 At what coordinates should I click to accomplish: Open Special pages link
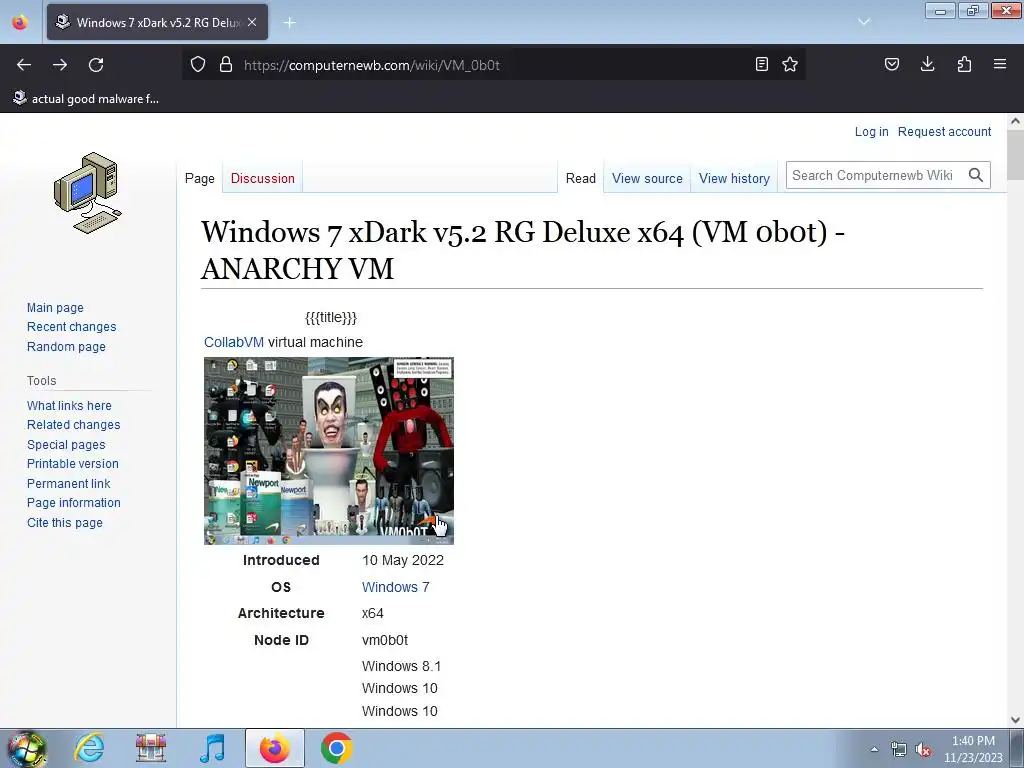pyautogui.click(x=66, y=445)
